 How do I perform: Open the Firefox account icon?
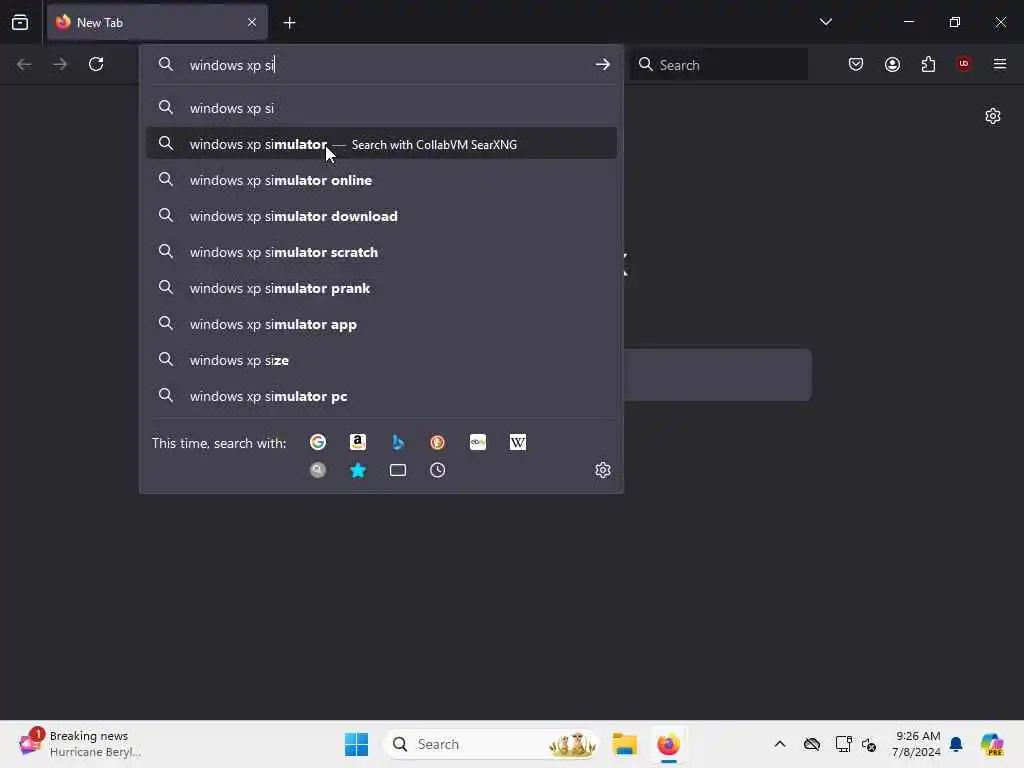pyautogui.click(x=892, y=64)
